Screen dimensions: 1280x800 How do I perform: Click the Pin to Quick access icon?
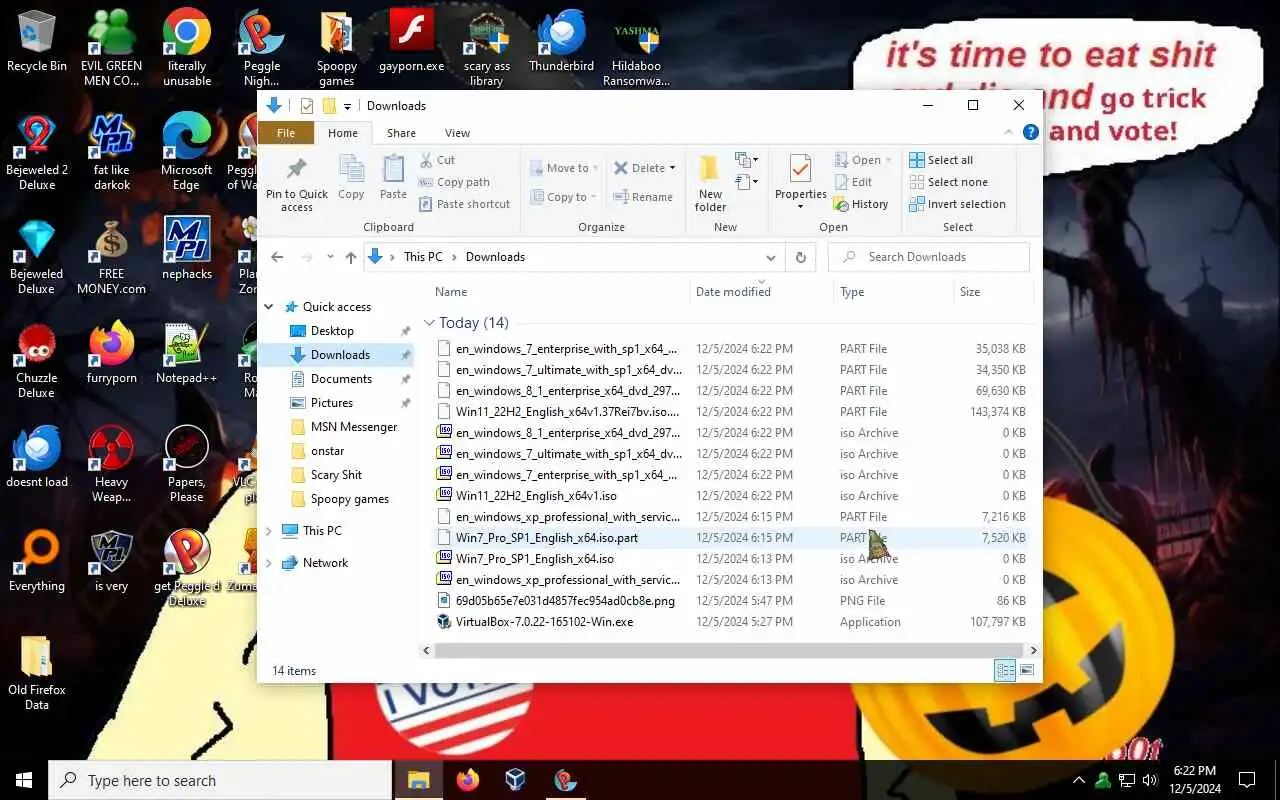[296, 185]
